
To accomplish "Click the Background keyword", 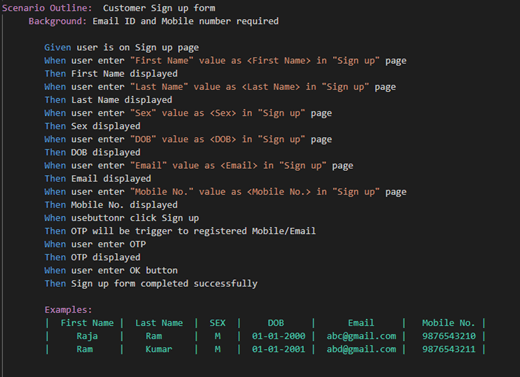I will click(57, 21).
